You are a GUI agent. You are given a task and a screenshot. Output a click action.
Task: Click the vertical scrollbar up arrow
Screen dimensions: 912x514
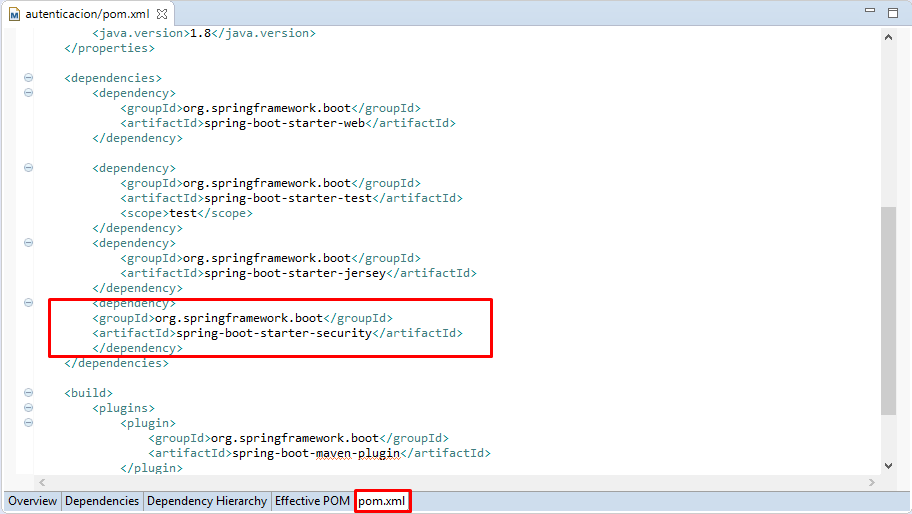(889, 36)
